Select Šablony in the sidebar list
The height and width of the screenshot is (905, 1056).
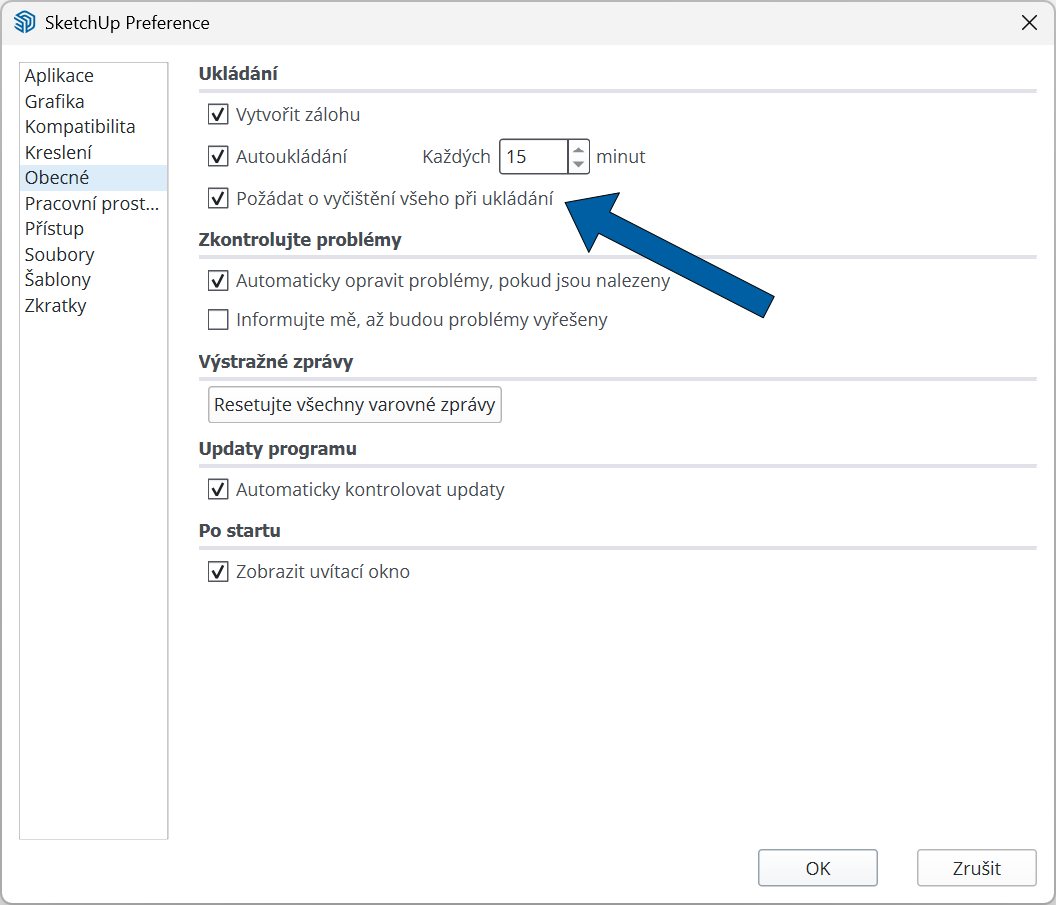[58, 280]
